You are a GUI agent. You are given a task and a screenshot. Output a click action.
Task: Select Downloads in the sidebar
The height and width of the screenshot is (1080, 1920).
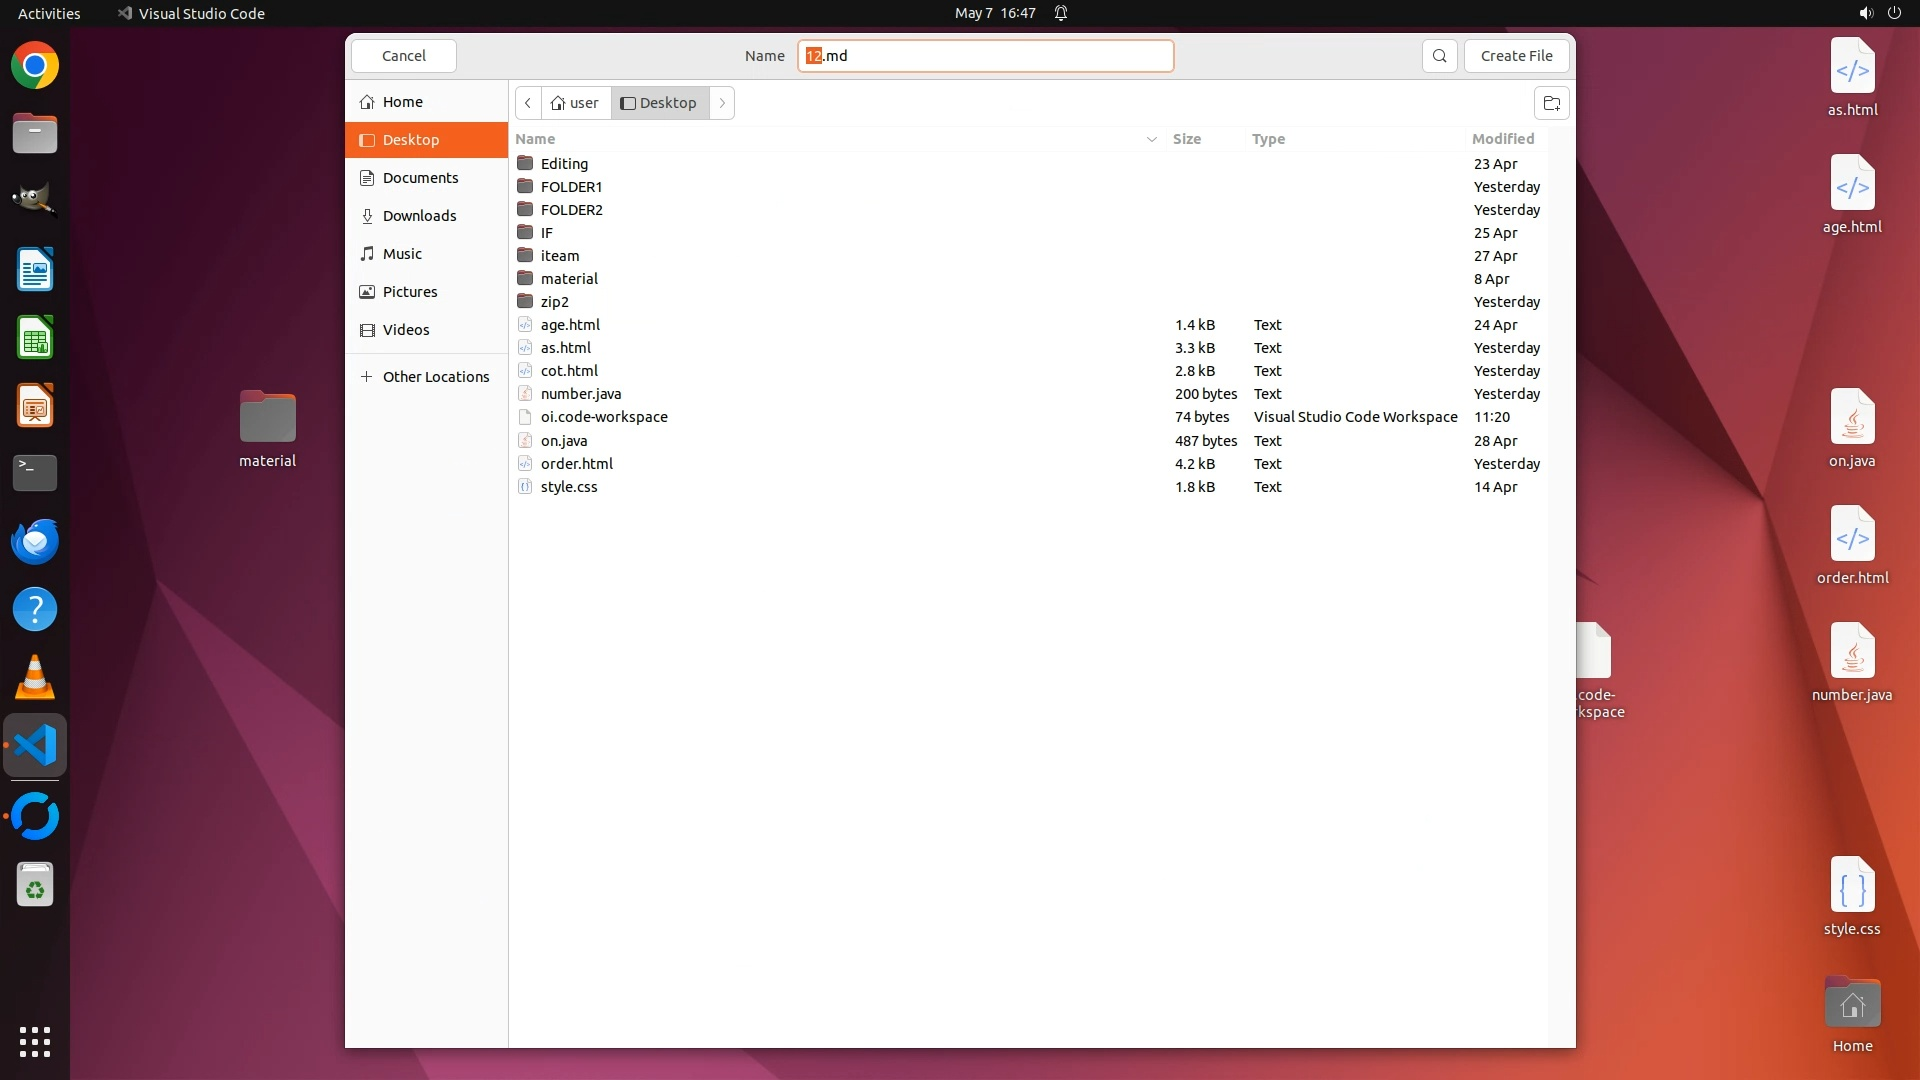(419, 216)
